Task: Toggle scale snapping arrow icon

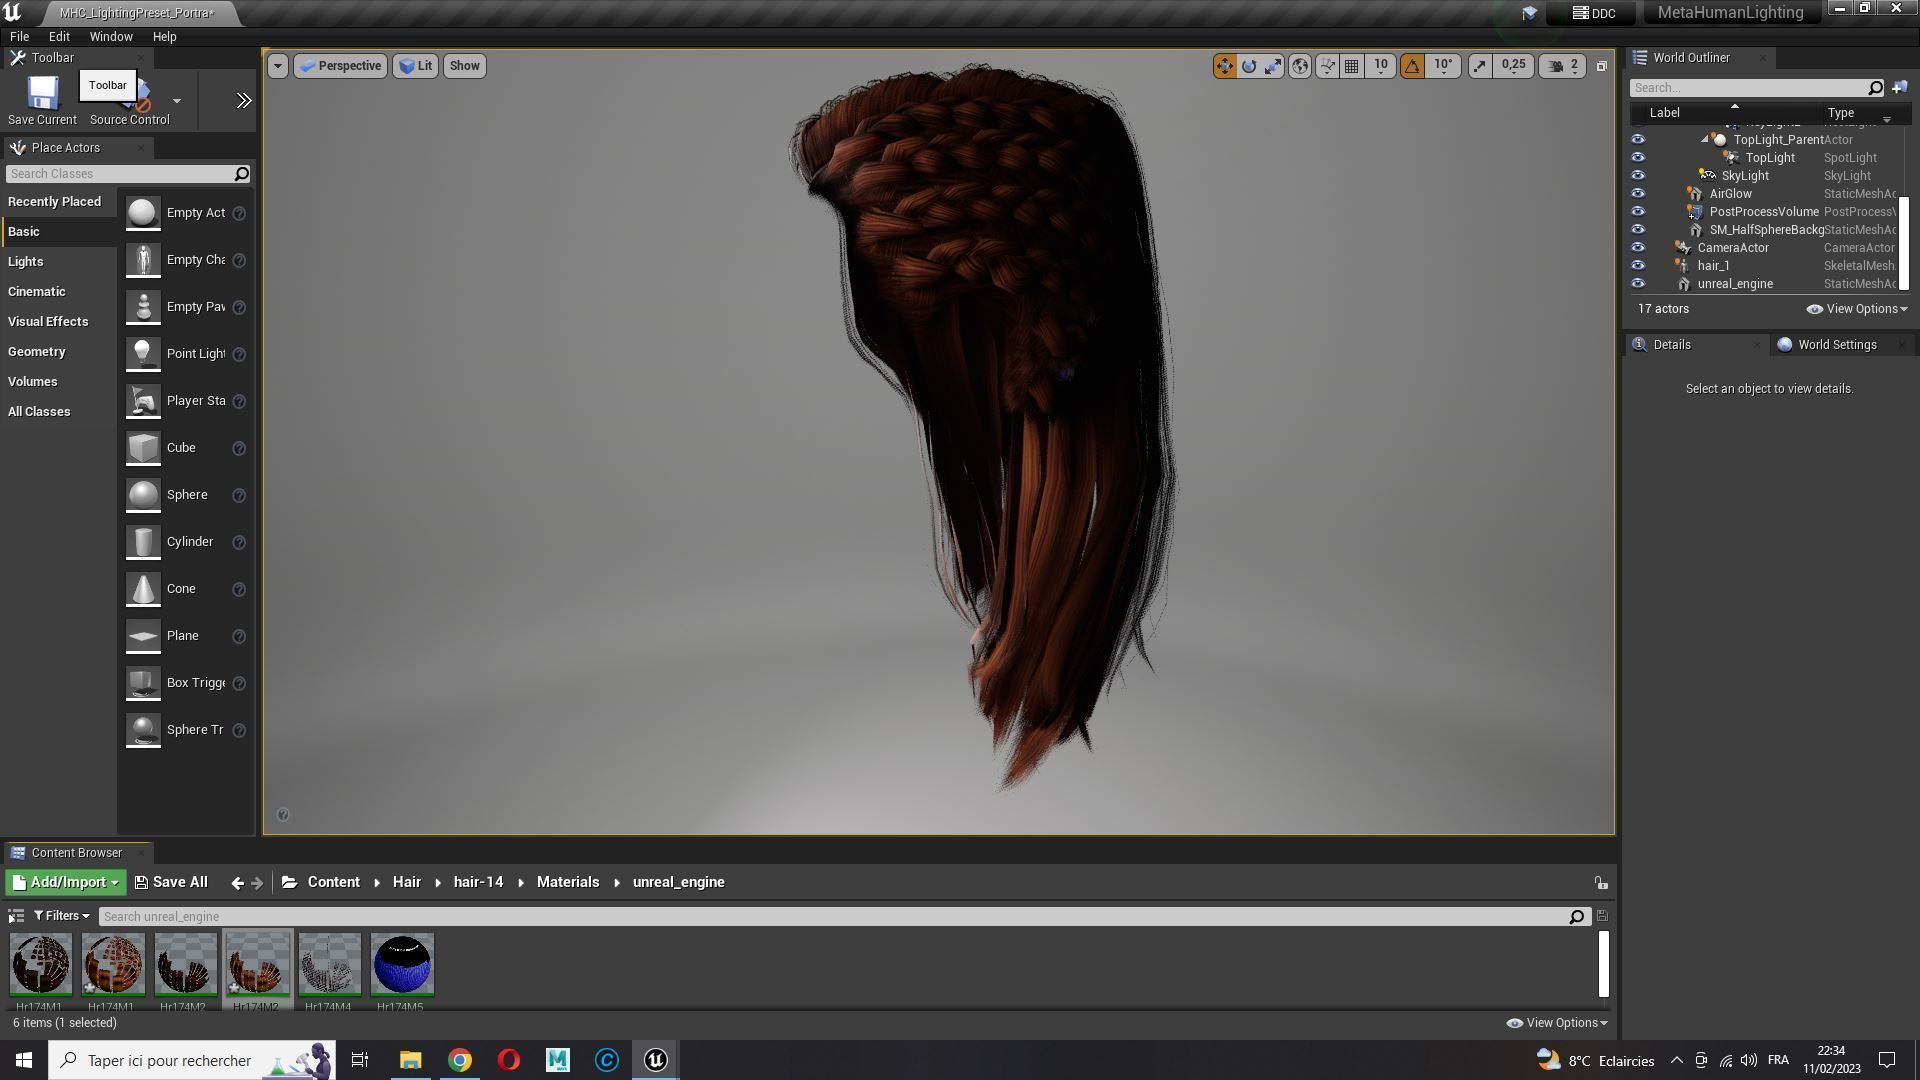Action: point(1479,66)
